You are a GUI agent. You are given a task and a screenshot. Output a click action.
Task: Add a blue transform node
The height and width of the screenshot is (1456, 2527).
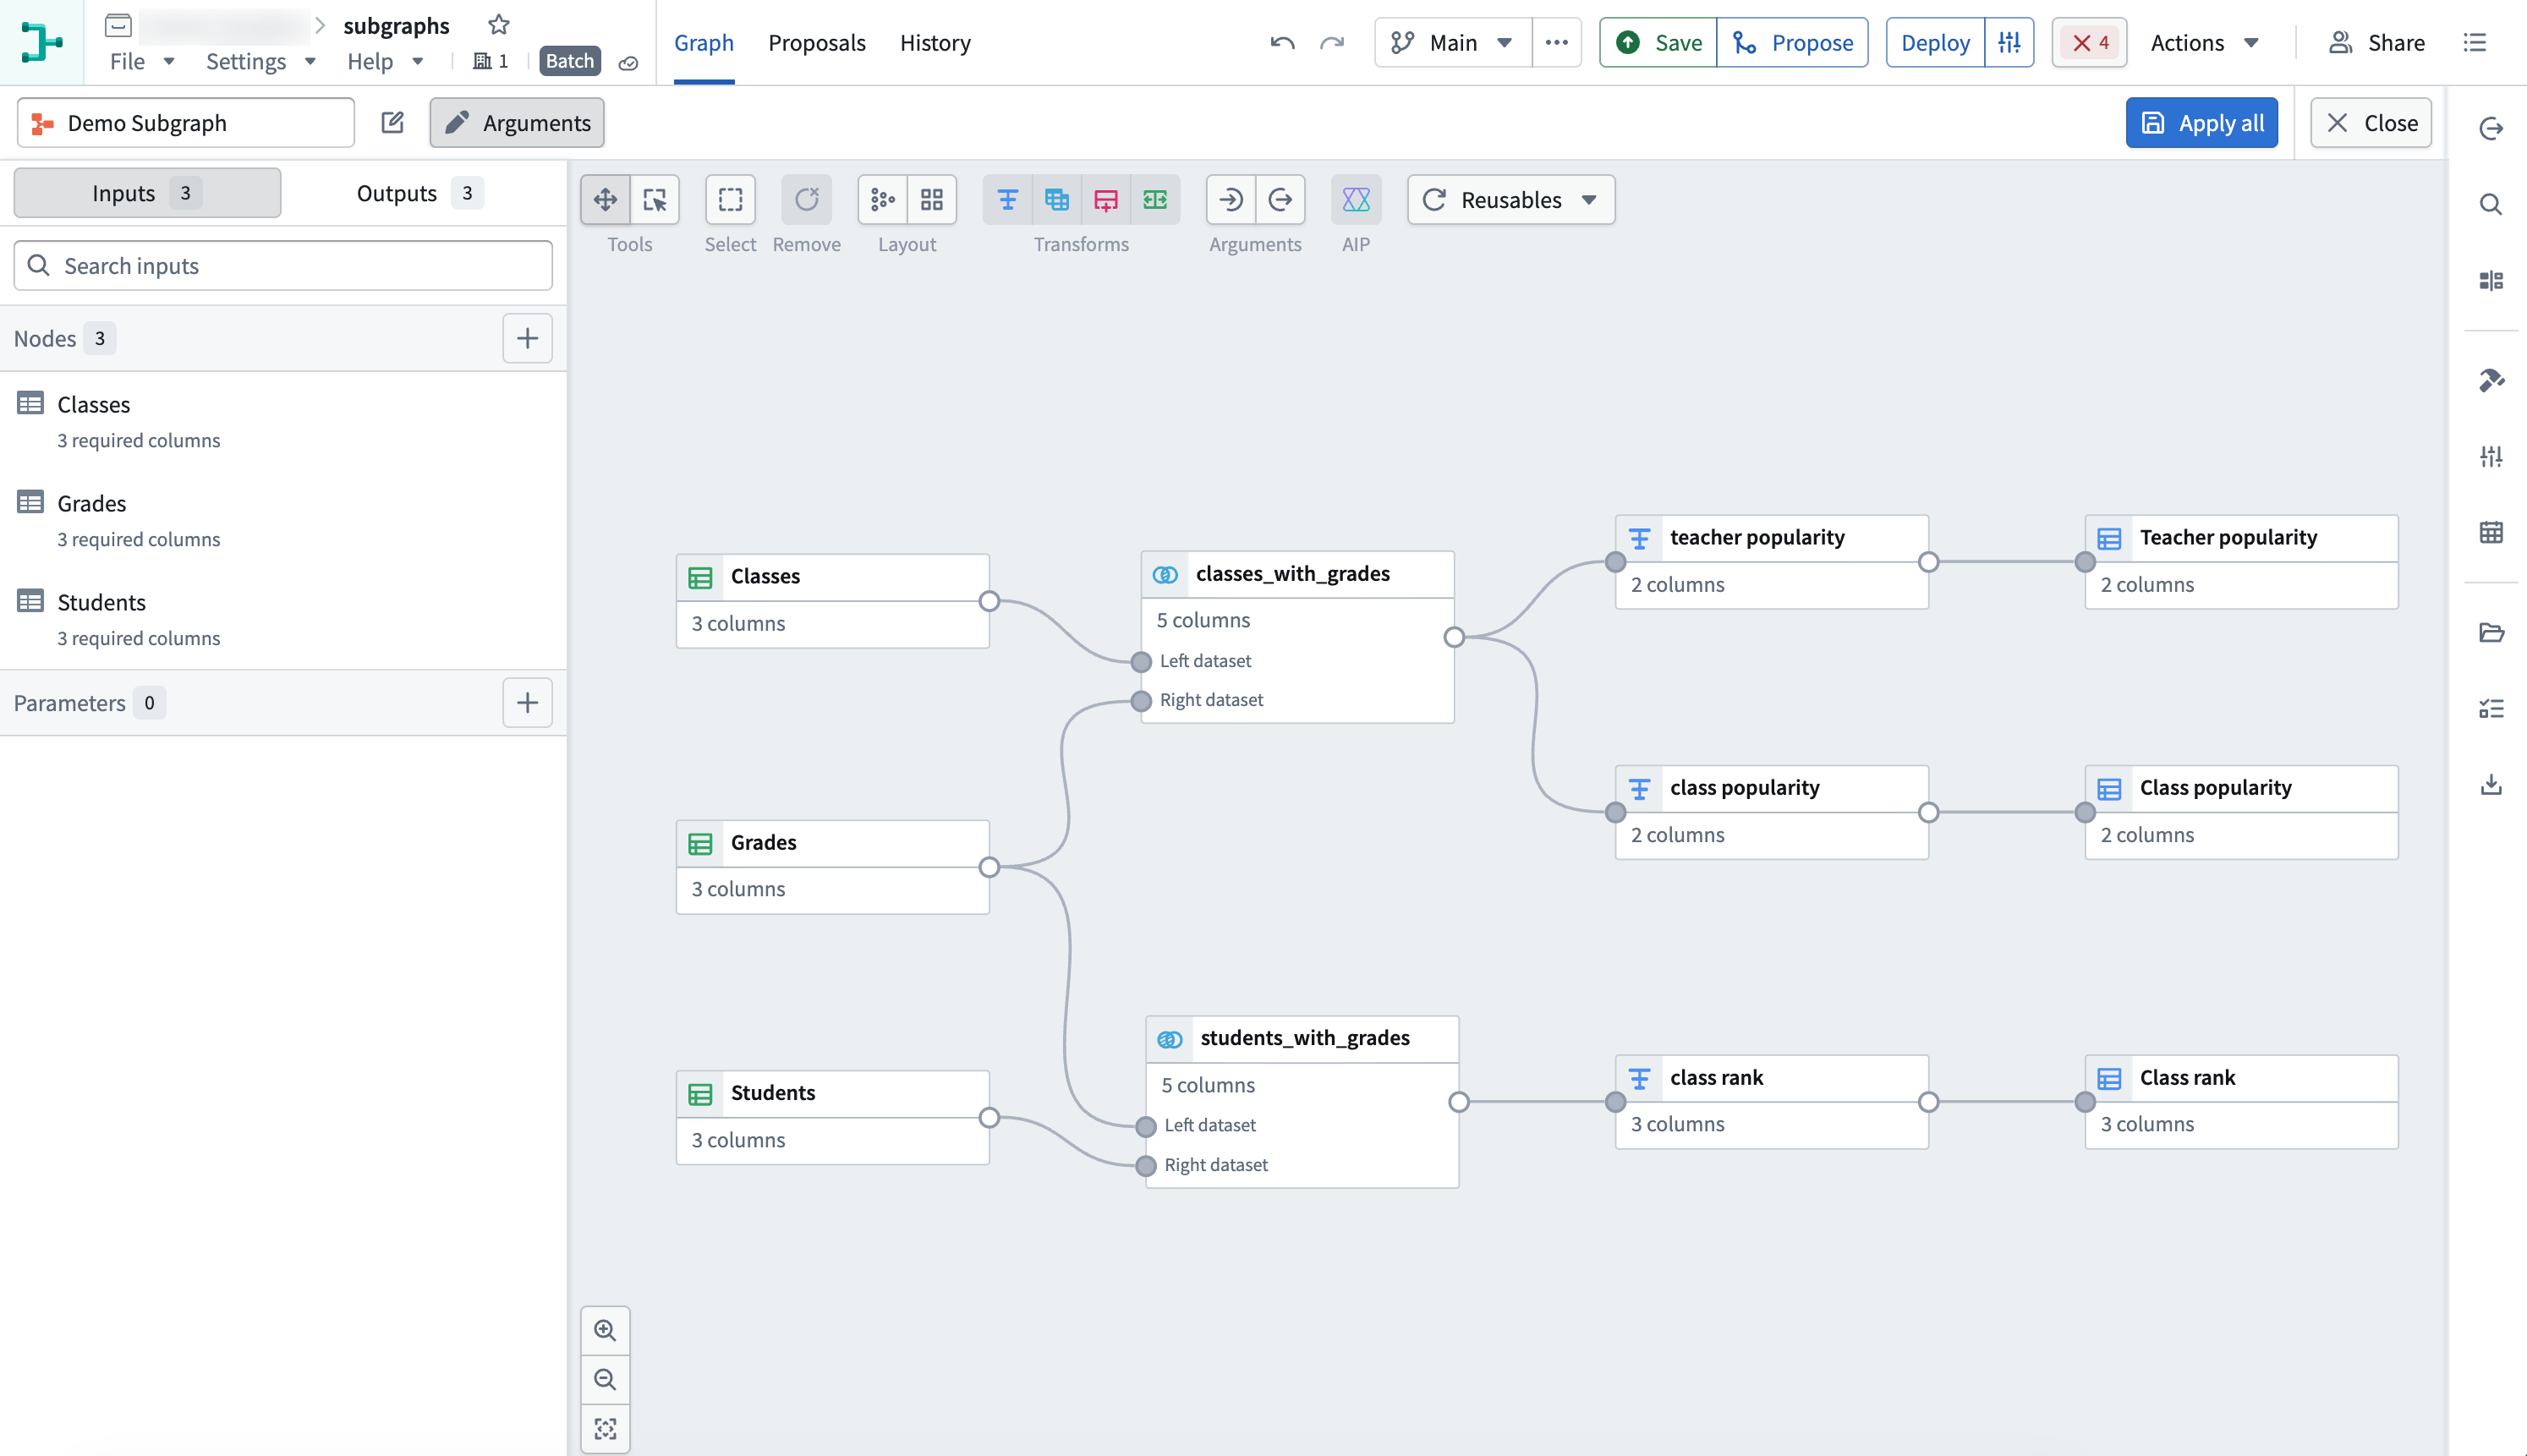(x=1007, y=200)
